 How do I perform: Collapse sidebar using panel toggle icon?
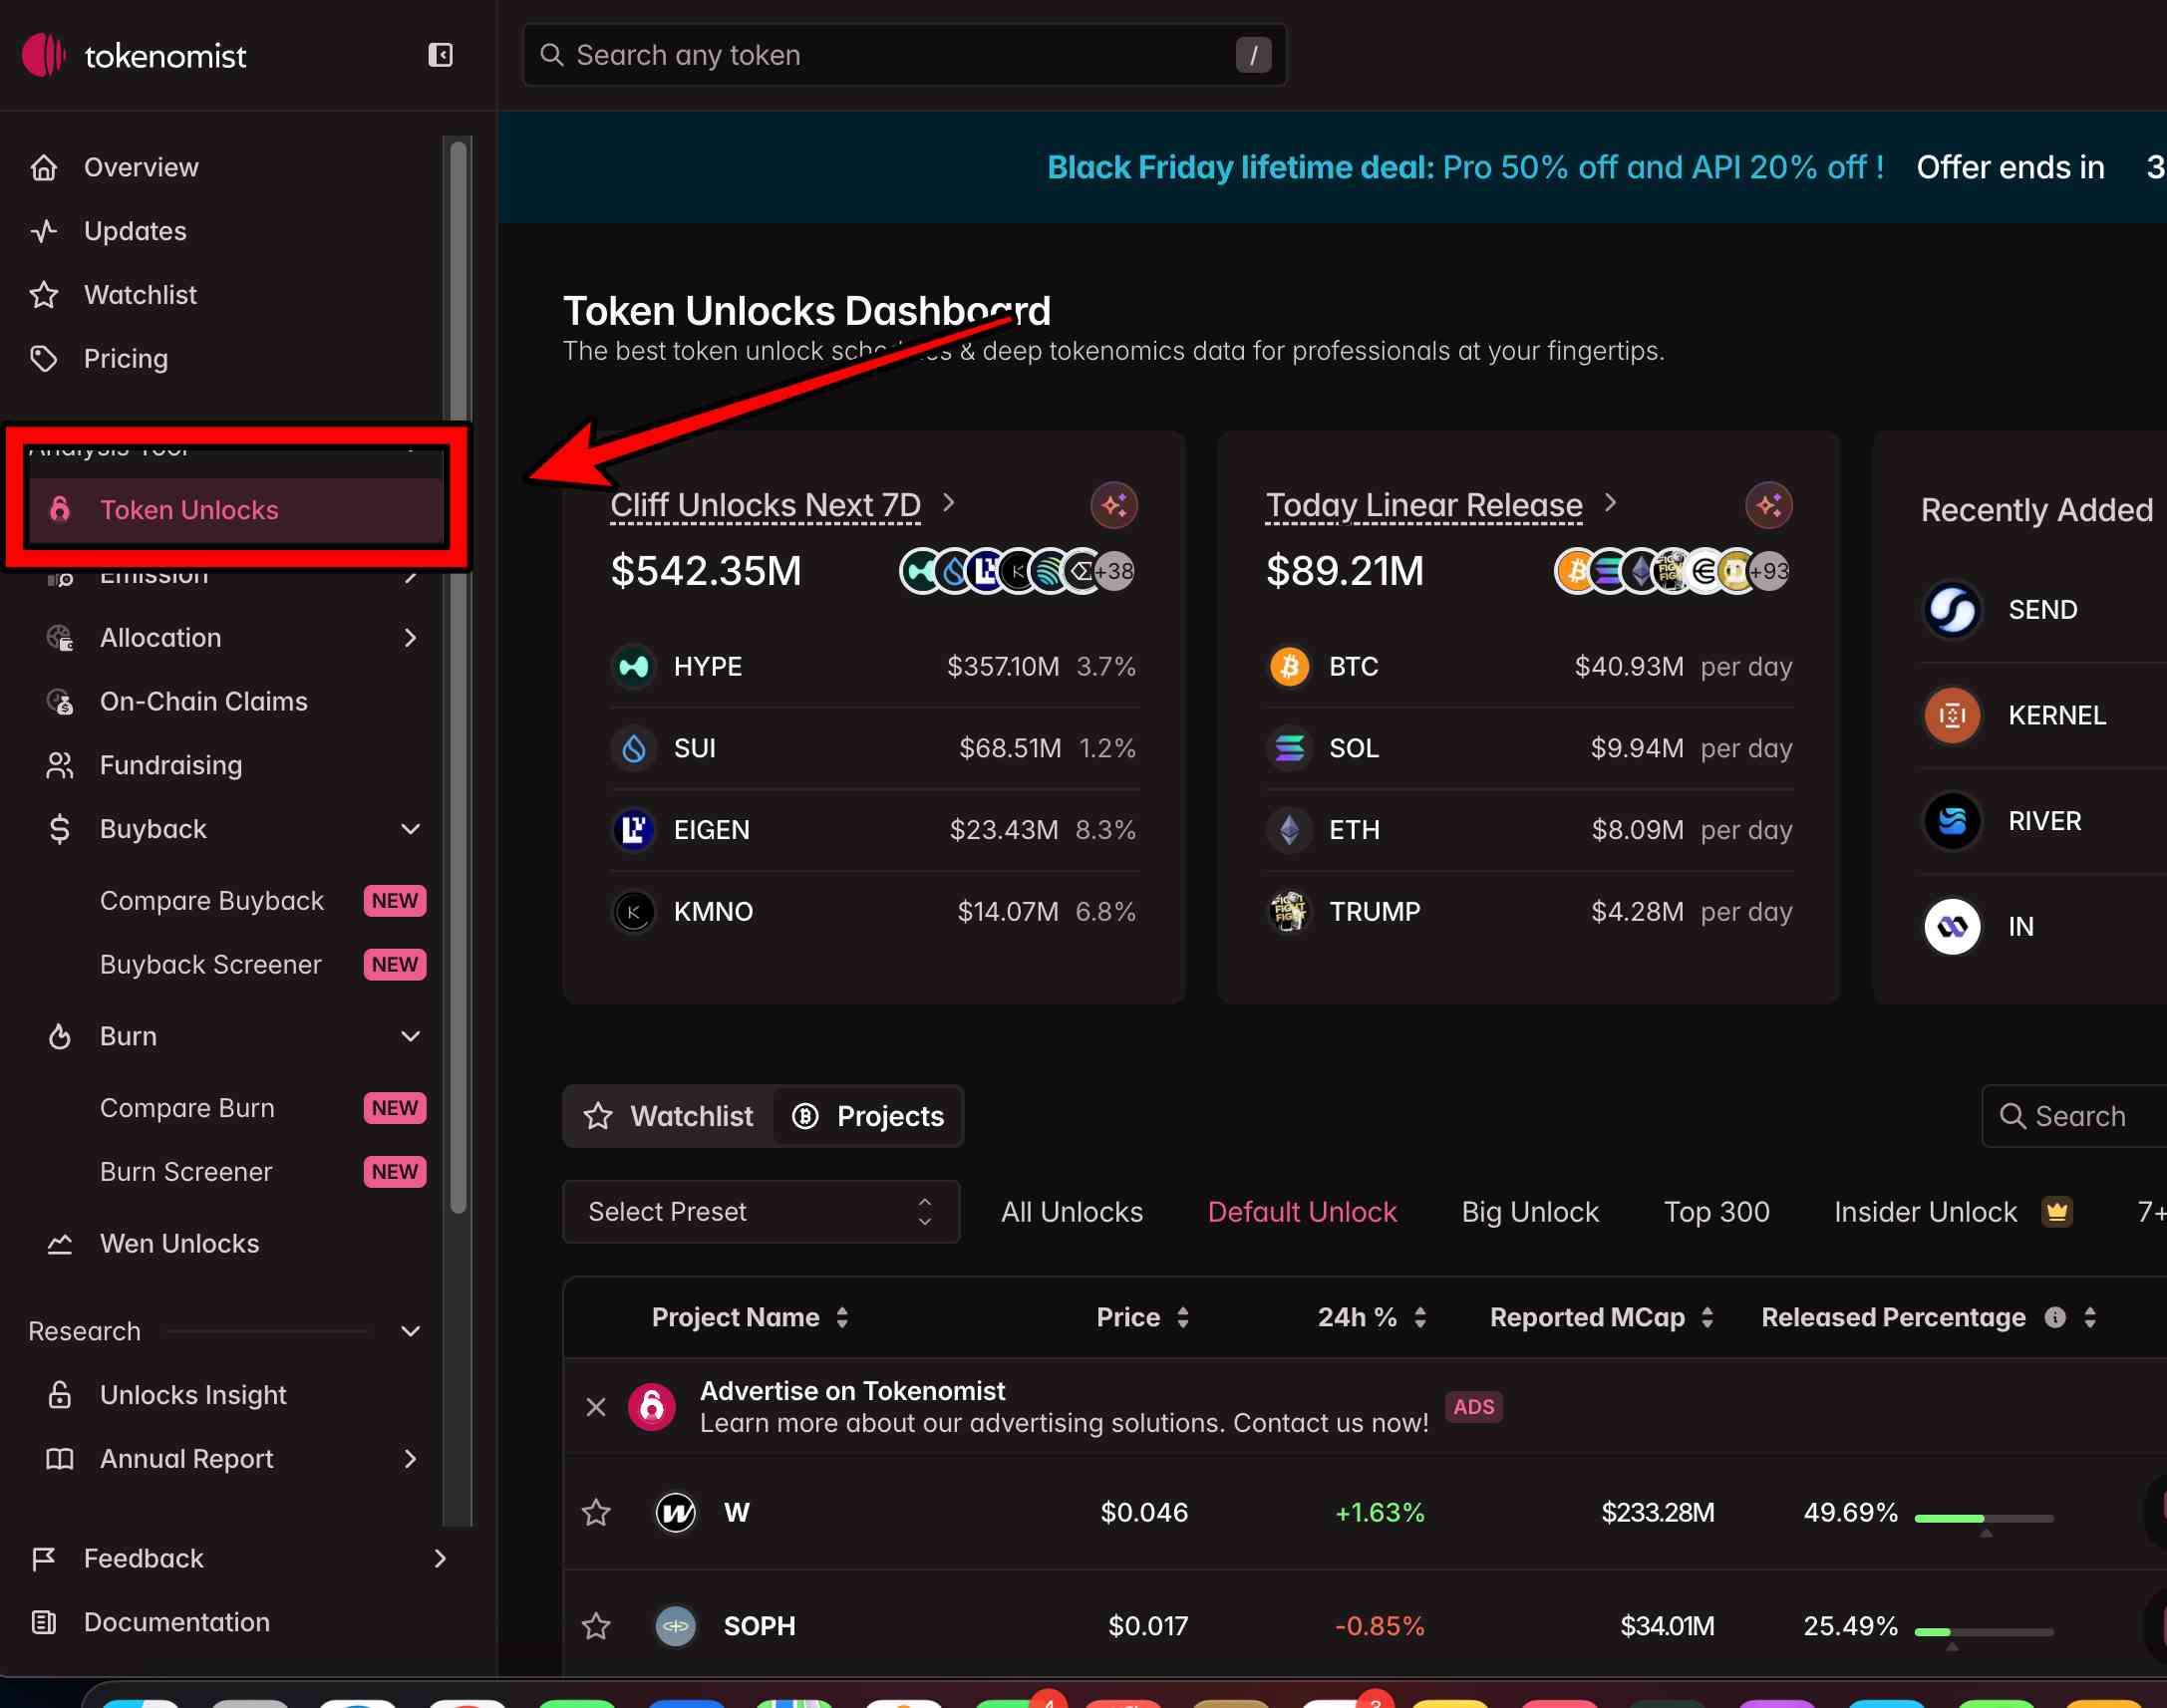click(x=440, y=55)
